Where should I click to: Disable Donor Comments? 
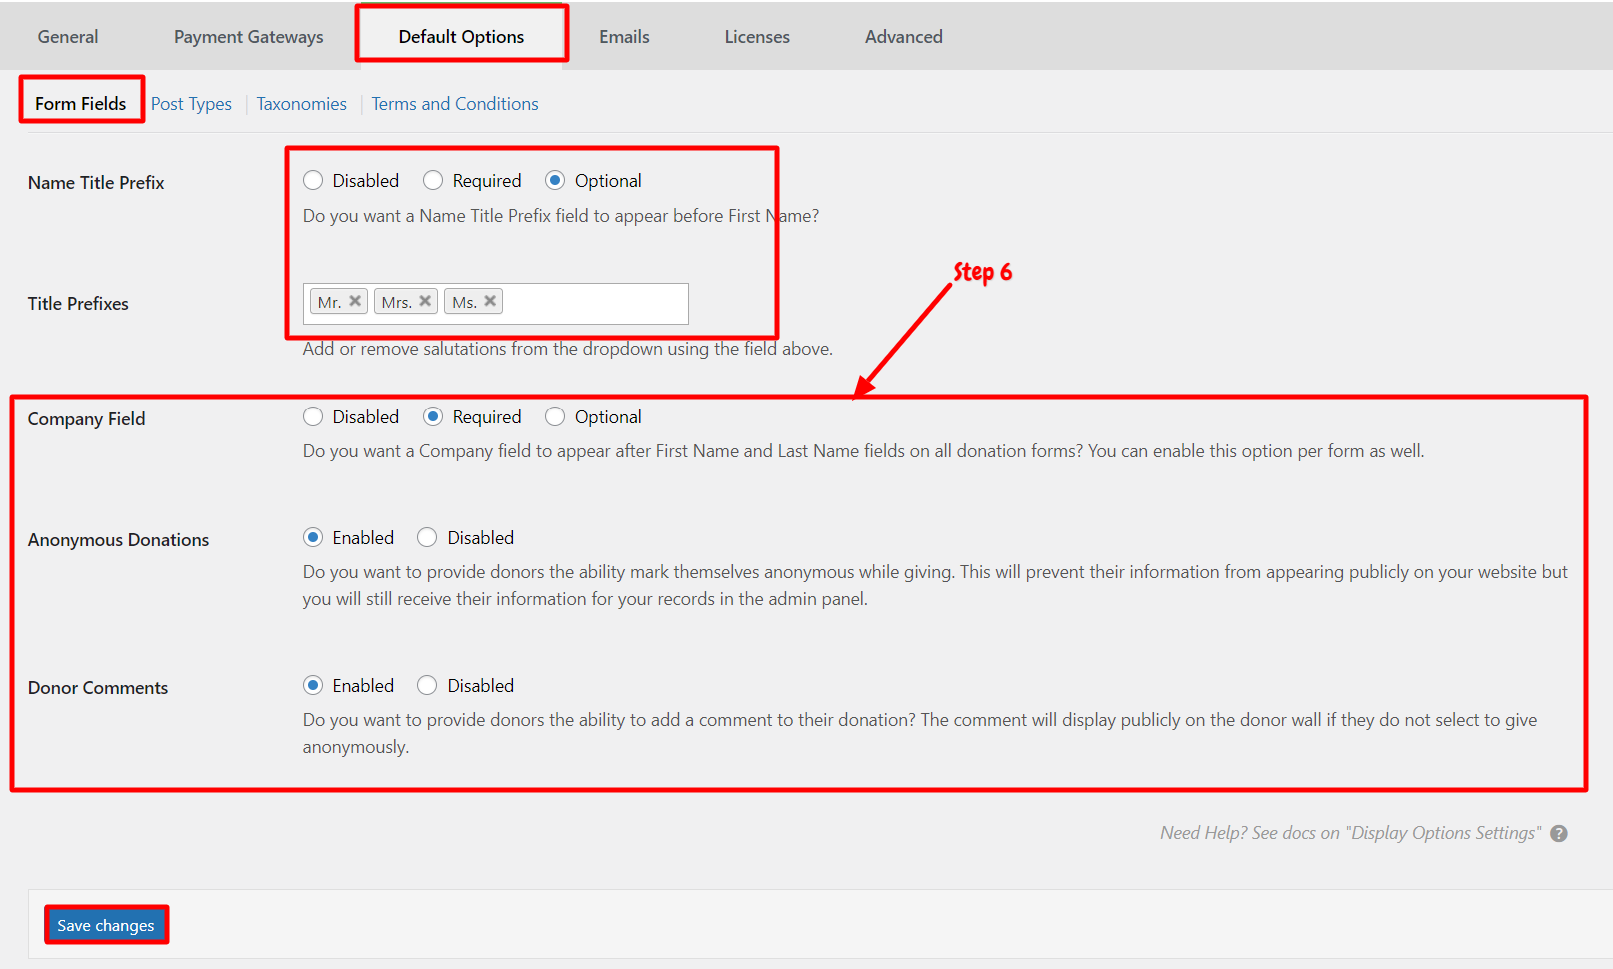point(427,685)
